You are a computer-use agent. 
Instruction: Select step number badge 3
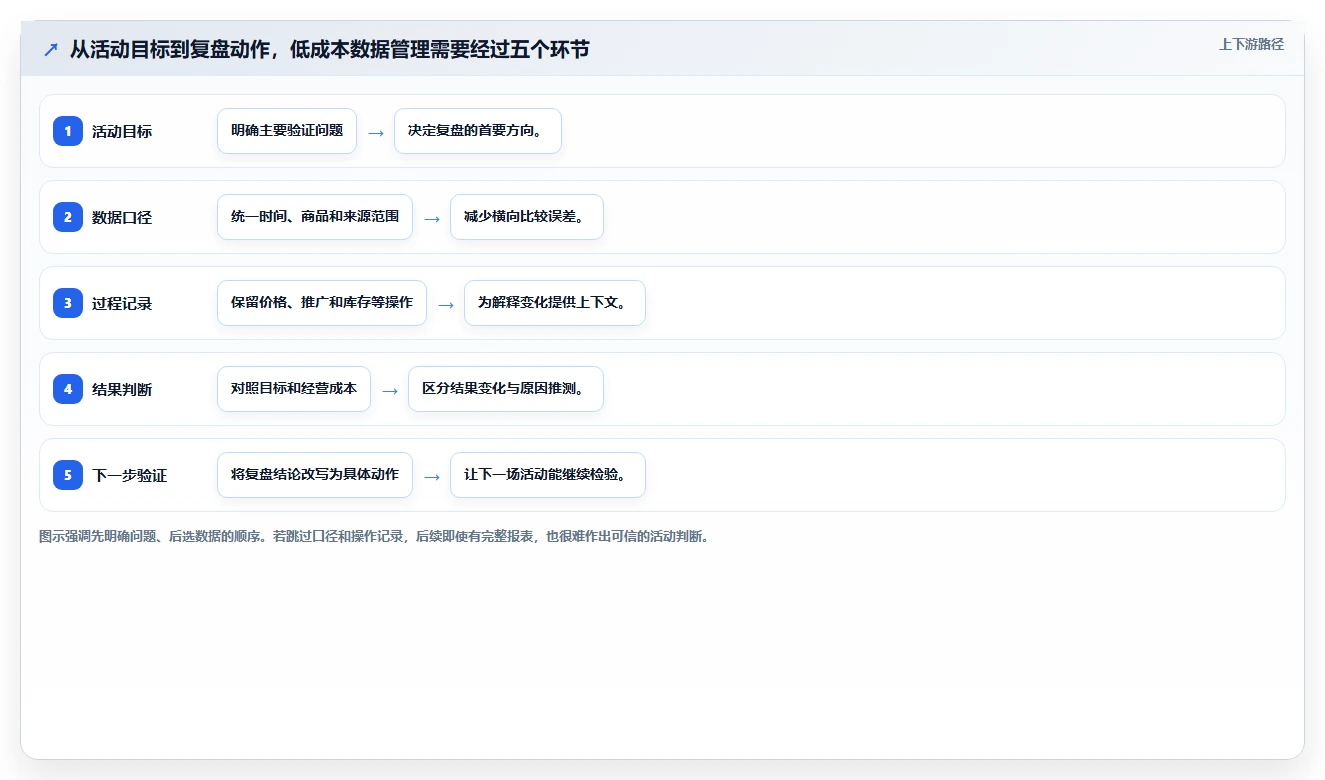pos(68,303)
